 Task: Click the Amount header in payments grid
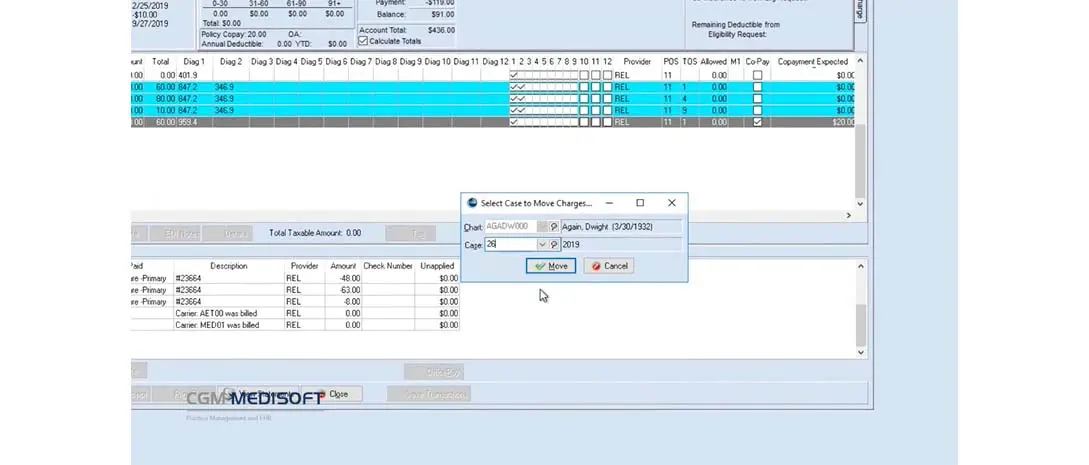coord(343,266)
